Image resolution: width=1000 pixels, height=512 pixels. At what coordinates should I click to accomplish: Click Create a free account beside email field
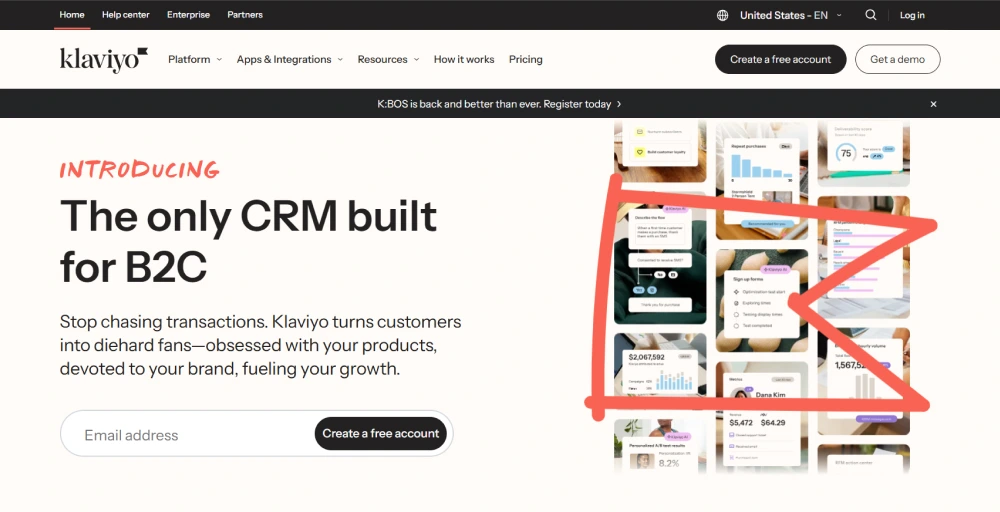381,434
